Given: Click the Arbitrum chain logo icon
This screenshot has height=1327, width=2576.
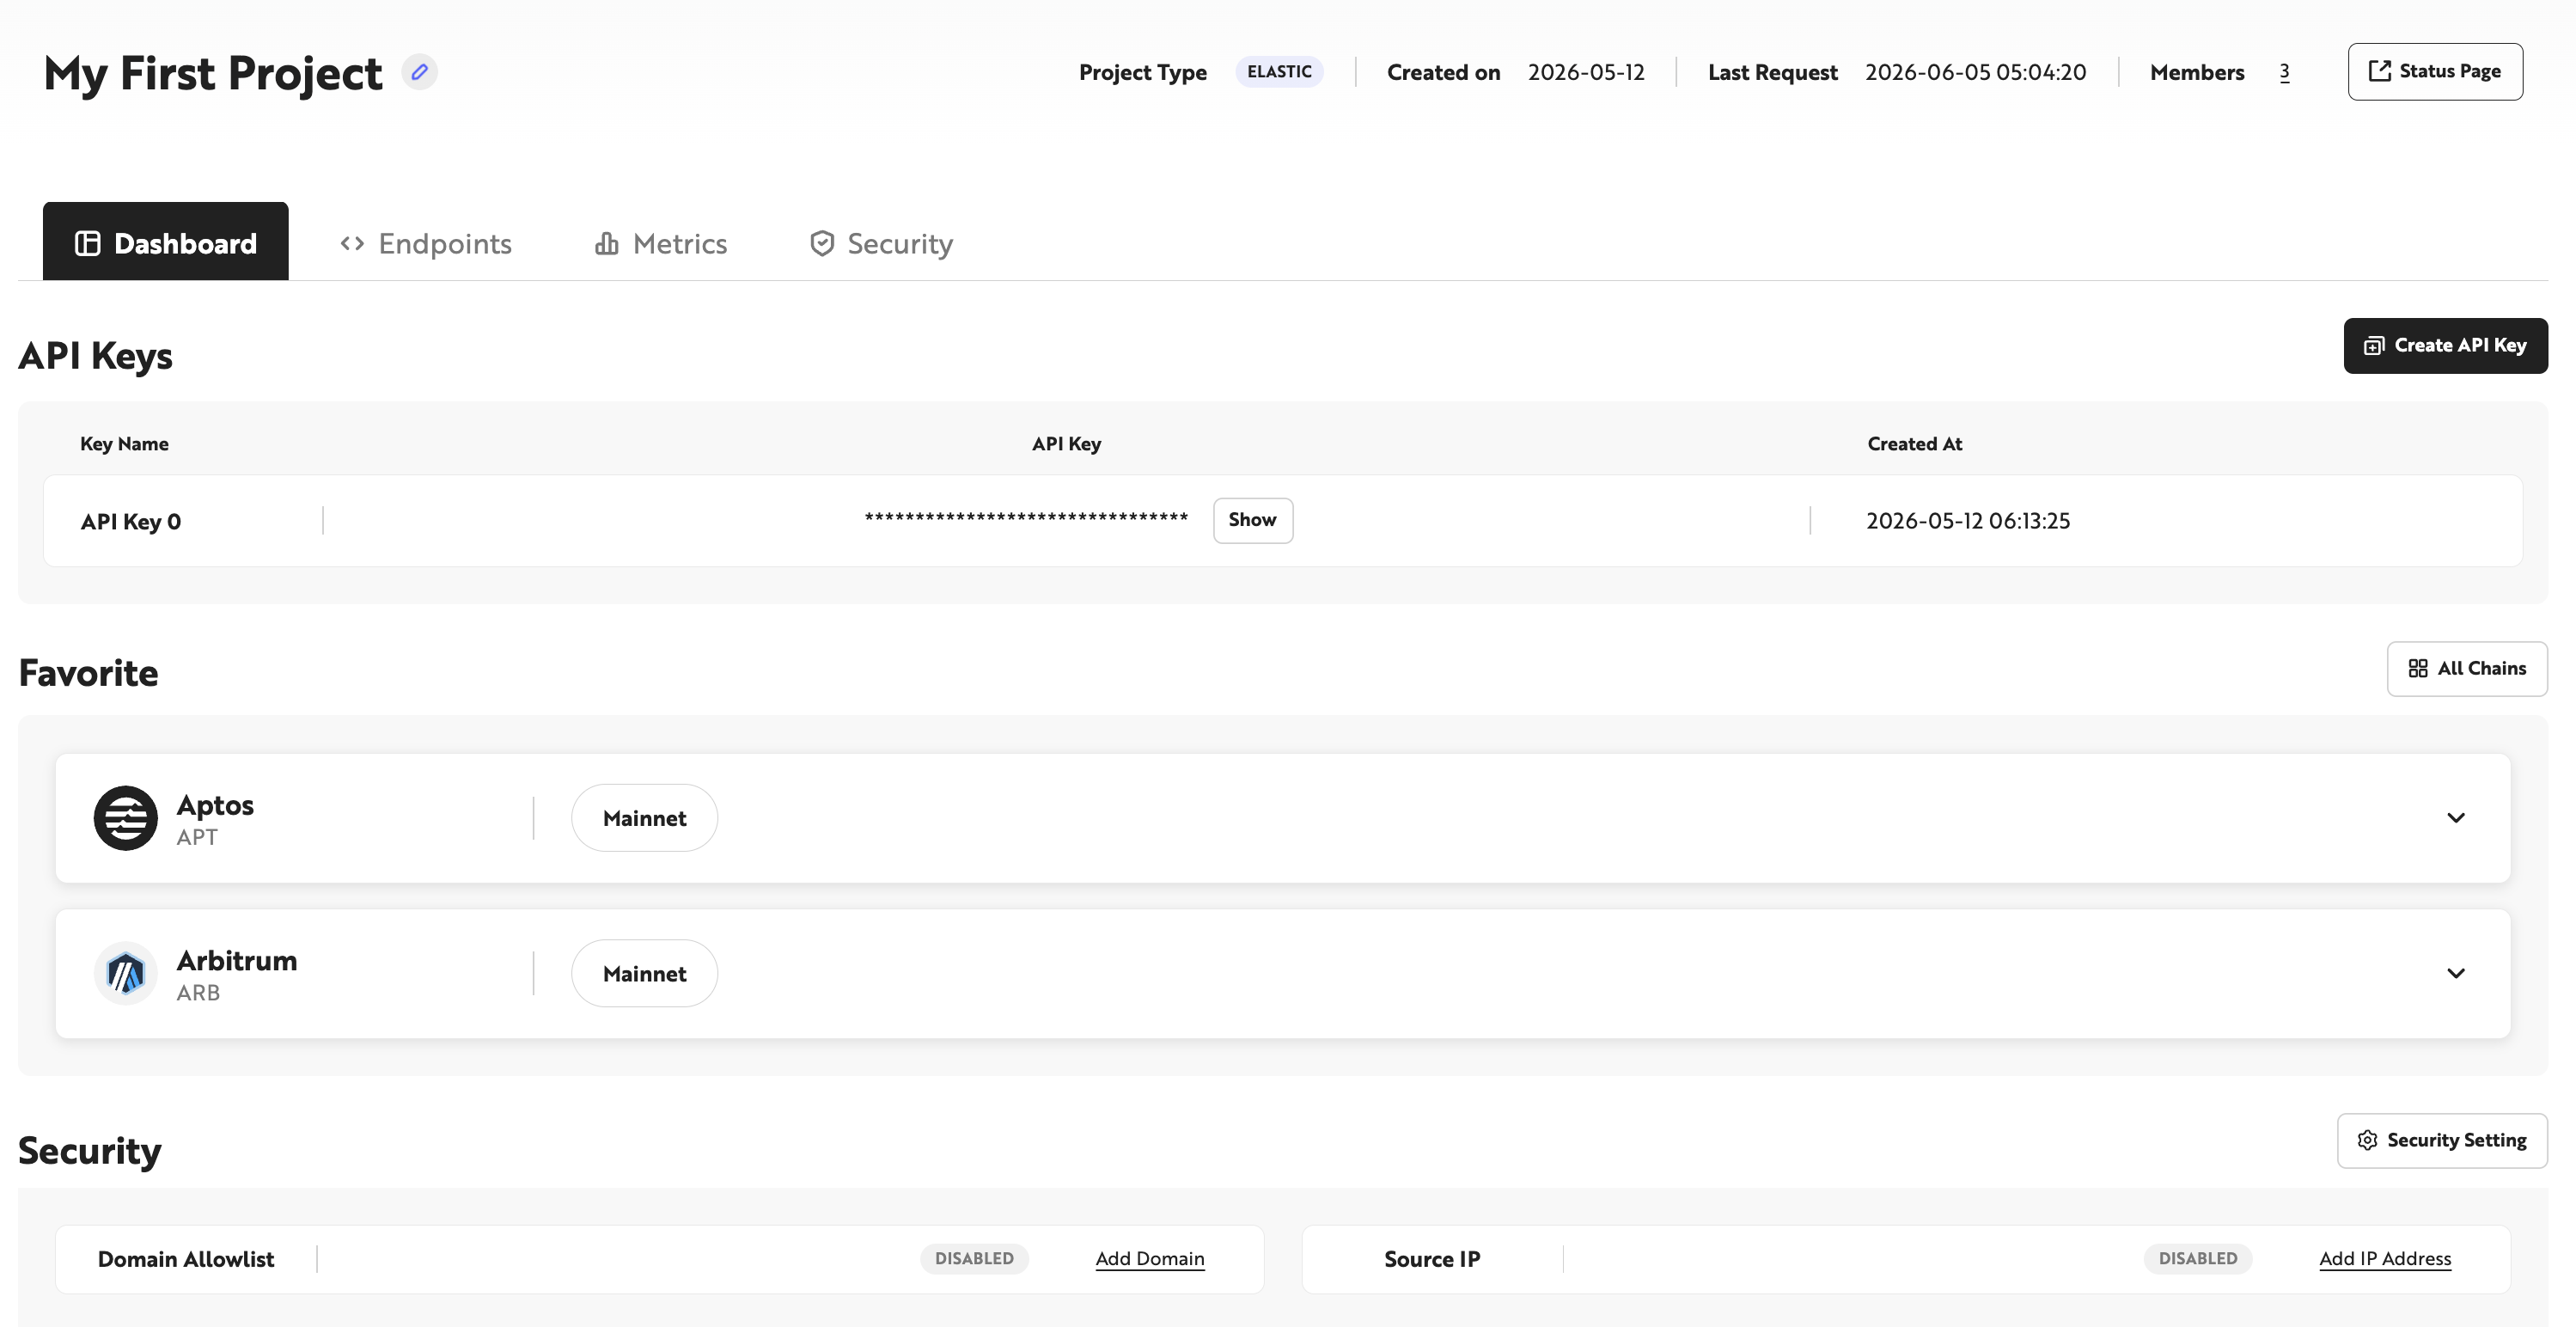Looking at the screenshot, I should point(126,973).
